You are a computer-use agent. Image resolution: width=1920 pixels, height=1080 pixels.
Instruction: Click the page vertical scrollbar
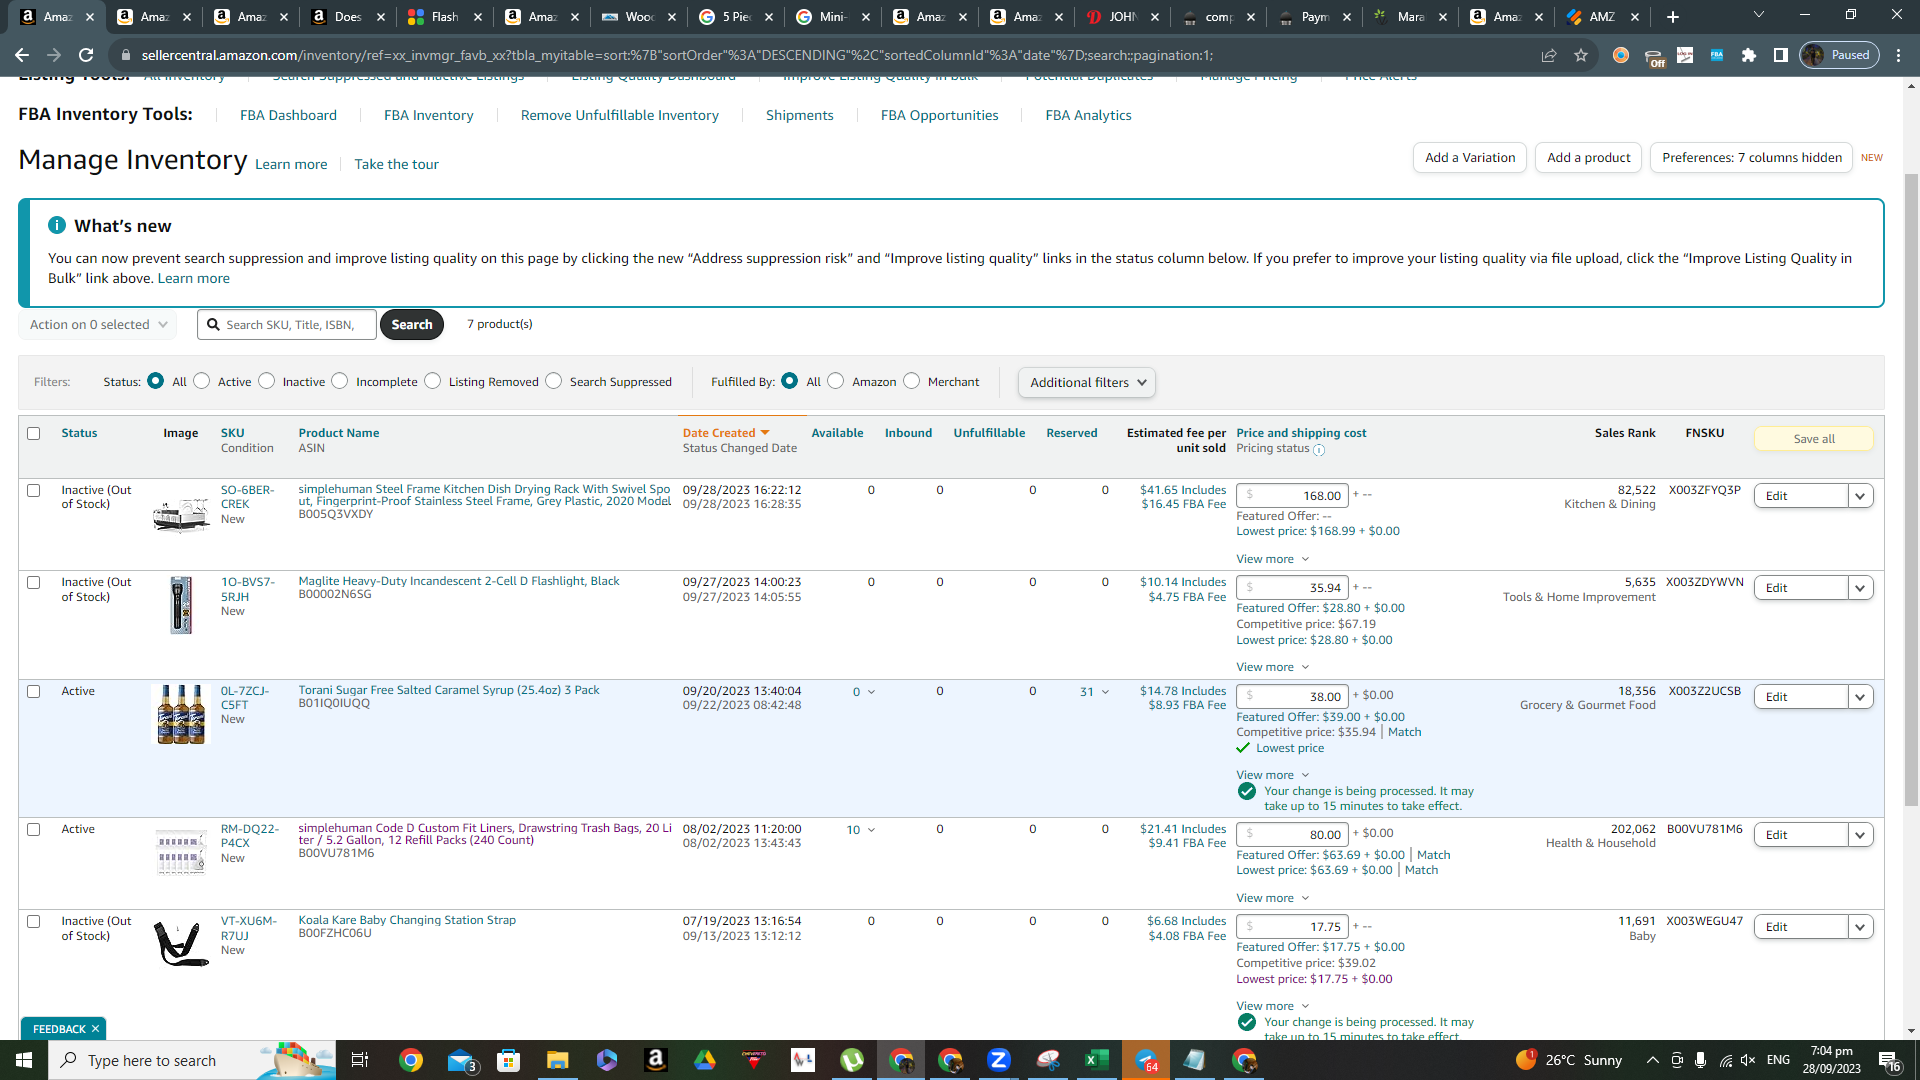point(1911,490)
